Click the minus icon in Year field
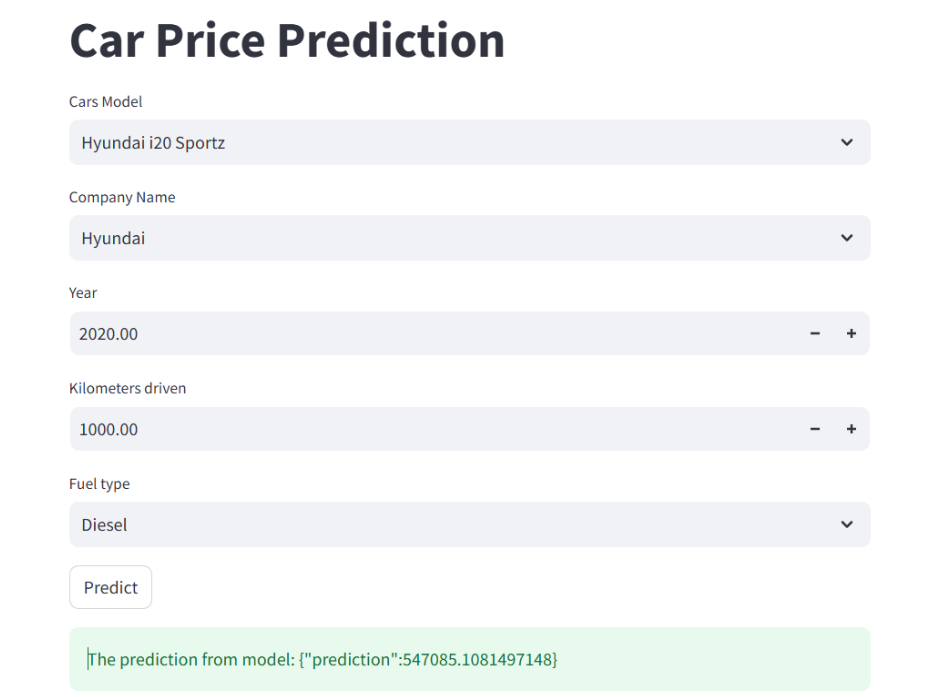 click(815, 334)
